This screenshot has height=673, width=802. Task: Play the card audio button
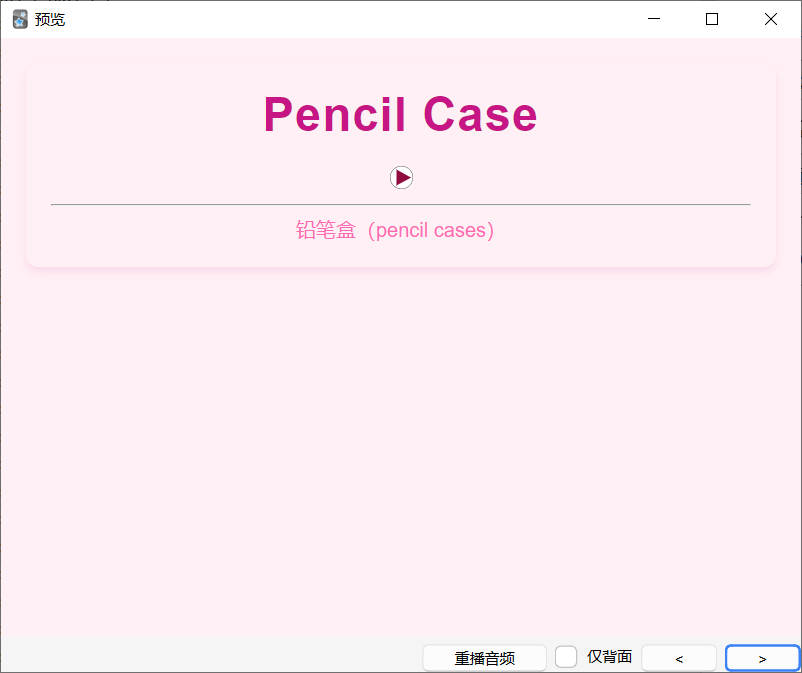[x=402, y=177]
